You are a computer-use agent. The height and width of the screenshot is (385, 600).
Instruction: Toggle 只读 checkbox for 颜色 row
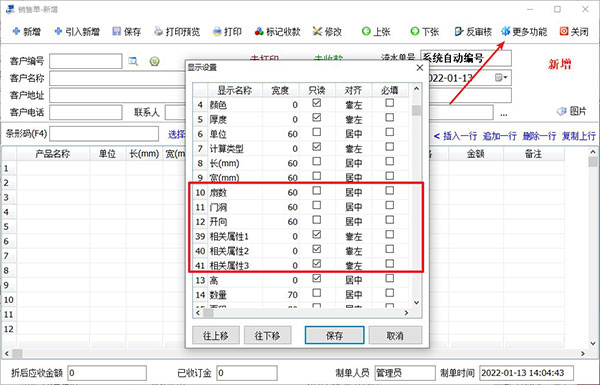click(x=316, y=103)
